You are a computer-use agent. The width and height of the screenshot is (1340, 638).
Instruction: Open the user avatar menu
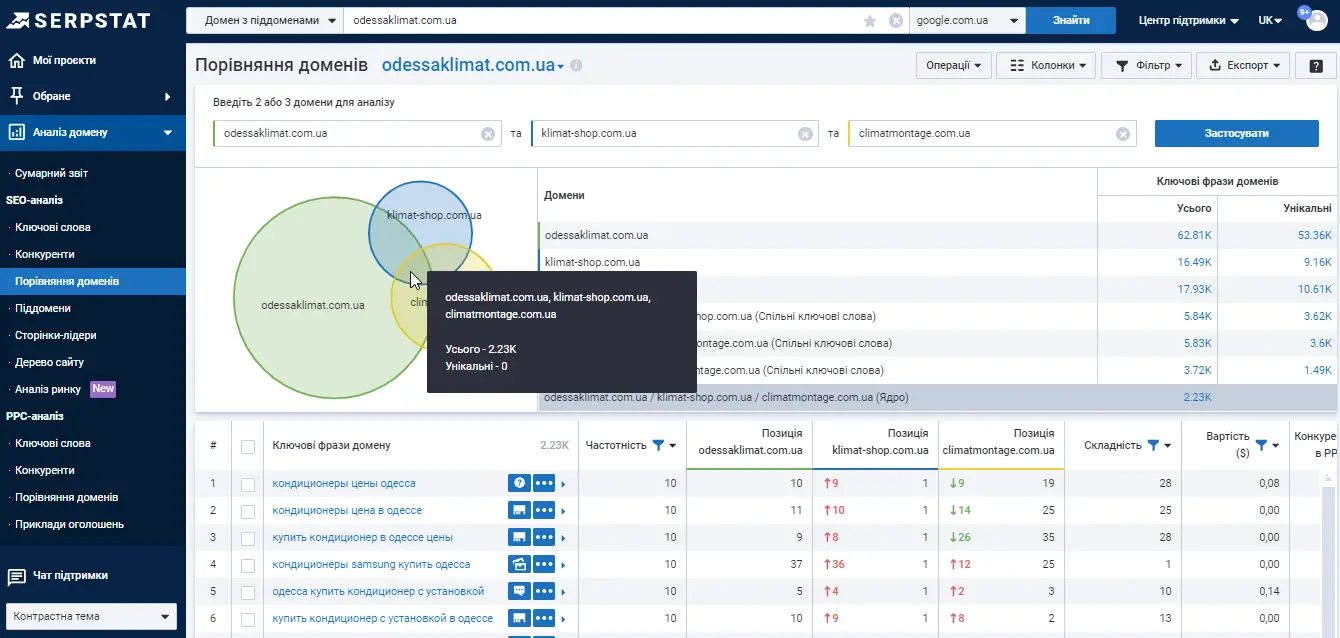(x=1317, y=21)
